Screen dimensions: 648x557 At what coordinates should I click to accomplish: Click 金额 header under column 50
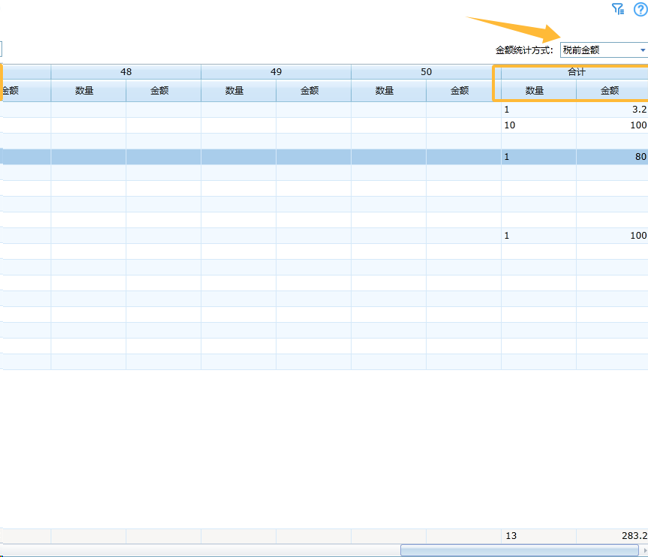[463, 91]
